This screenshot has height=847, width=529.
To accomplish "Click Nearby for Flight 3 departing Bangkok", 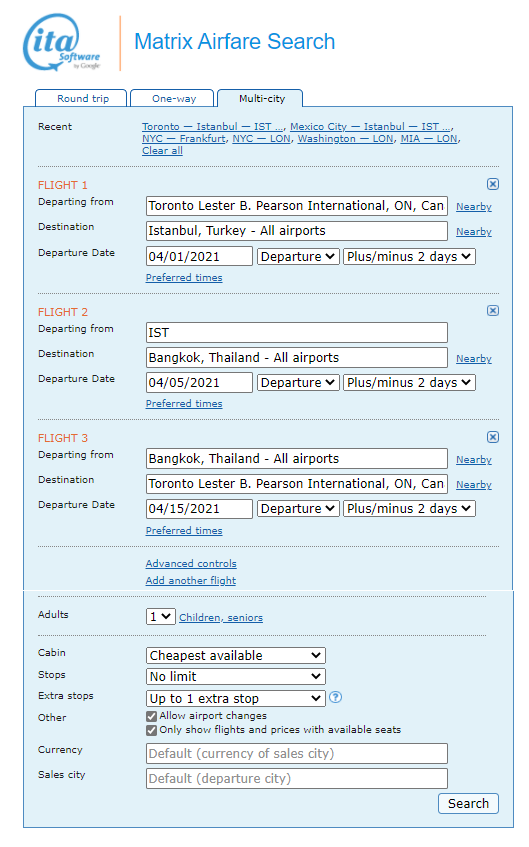I will click(474, 460).
